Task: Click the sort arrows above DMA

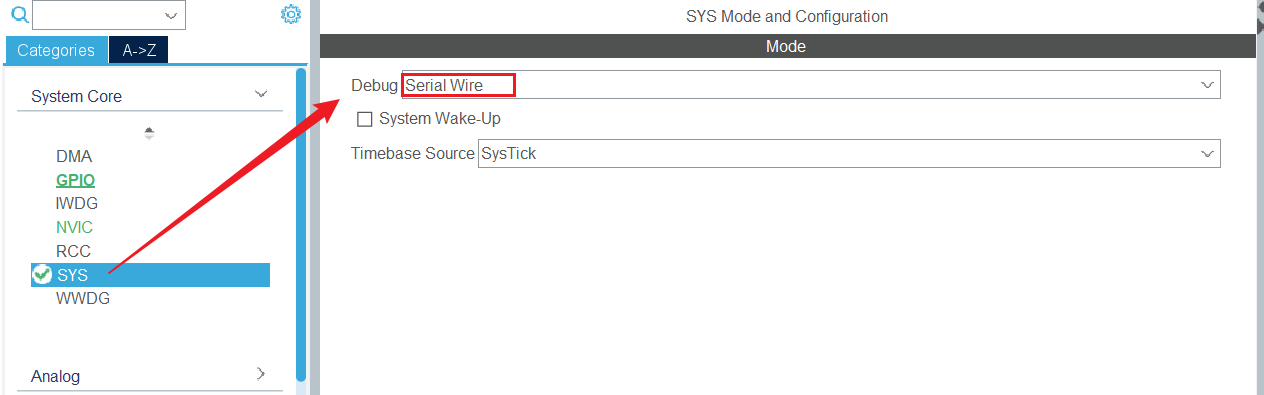Action: click(x=149, y=132)
